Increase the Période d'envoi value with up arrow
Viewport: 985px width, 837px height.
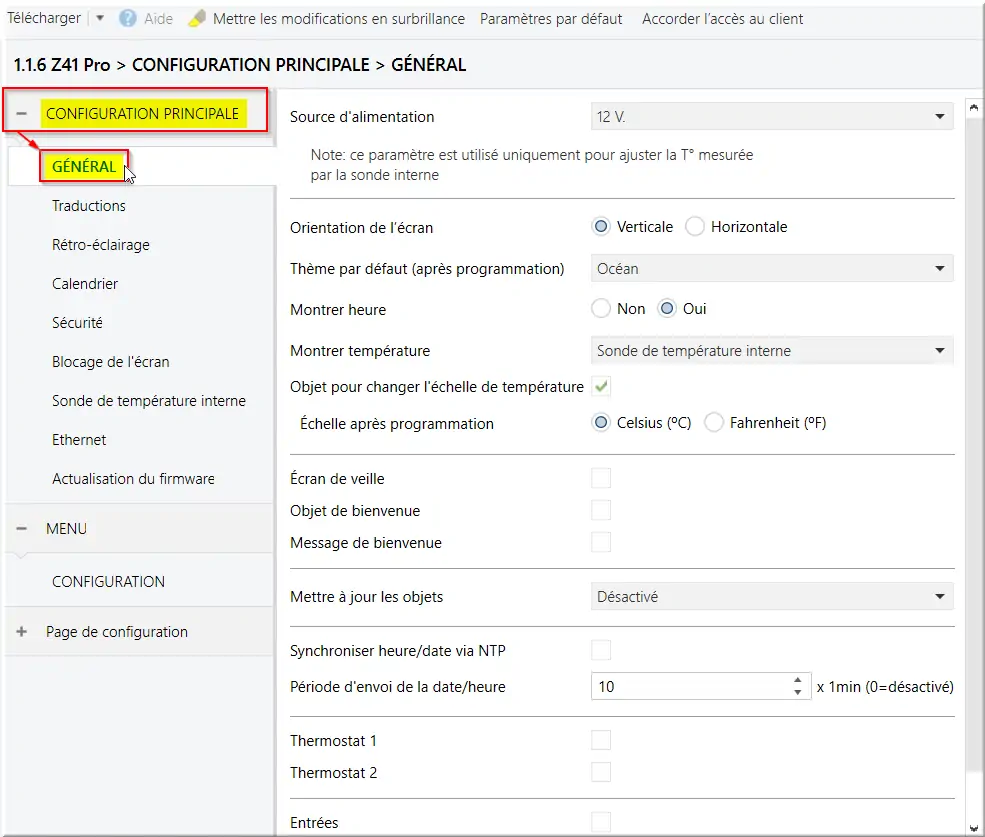click(797, 680)
